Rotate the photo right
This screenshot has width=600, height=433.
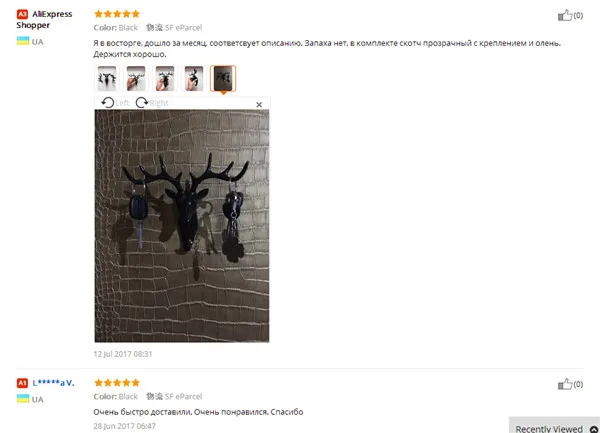152,103
